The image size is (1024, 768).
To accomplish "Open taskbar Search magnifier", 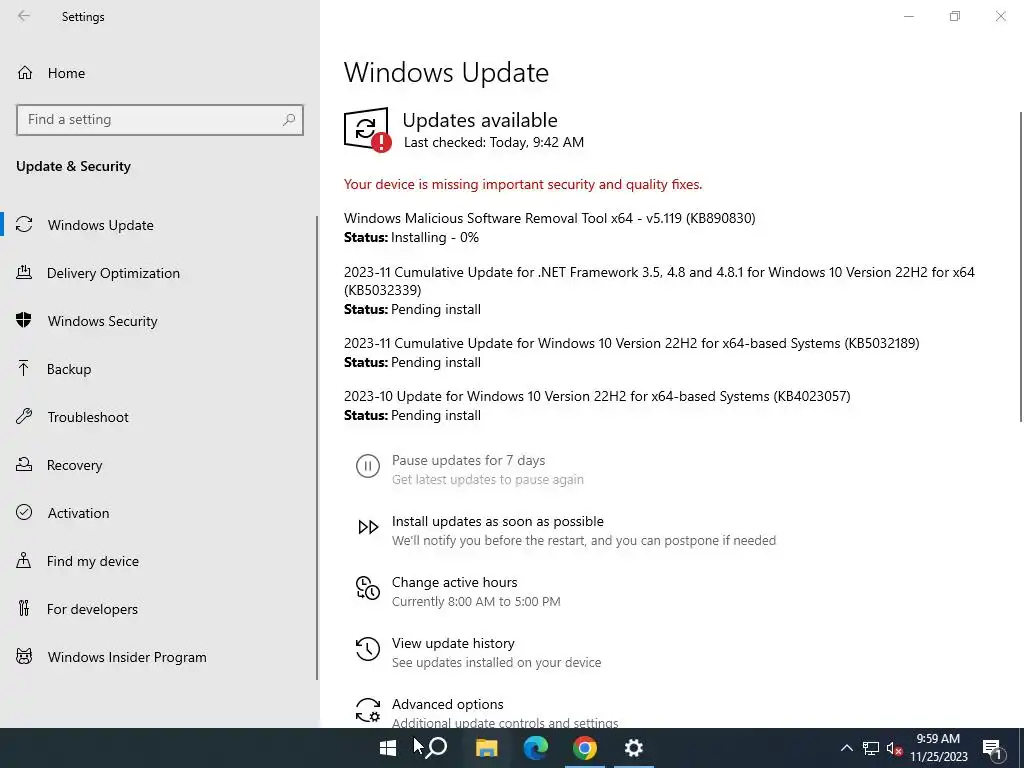I will [437, 747].
